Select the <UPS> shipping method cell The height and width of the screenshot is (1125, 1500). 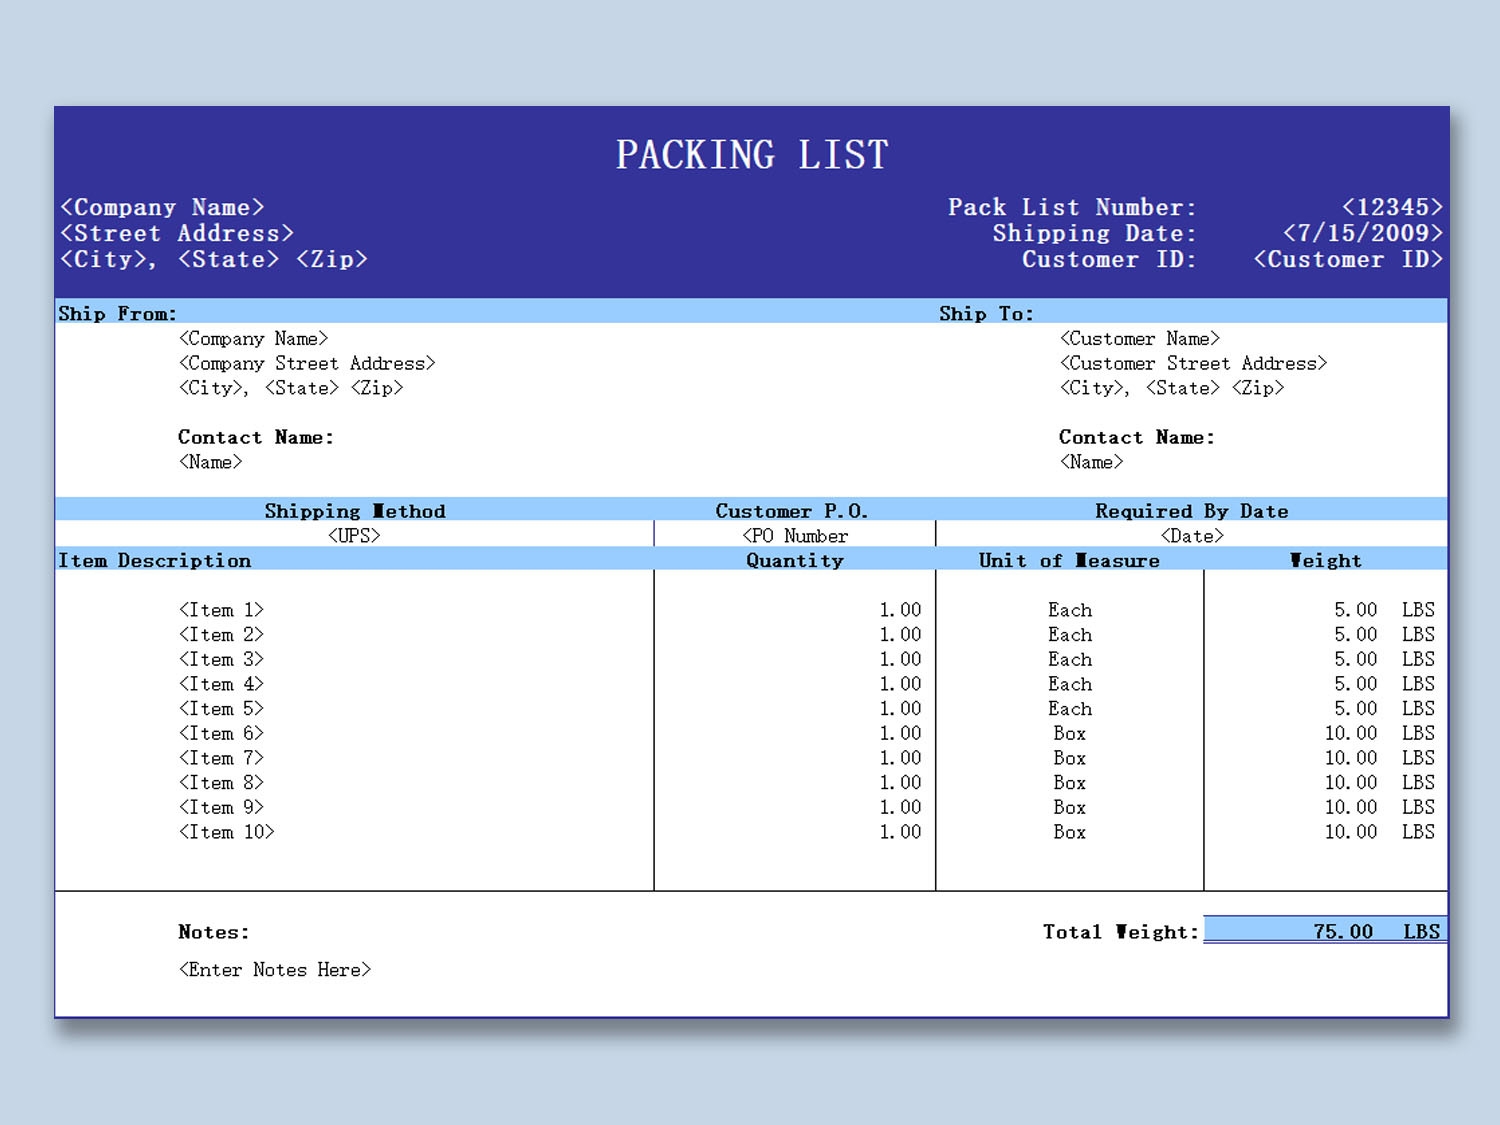click(x=354, y=535)
